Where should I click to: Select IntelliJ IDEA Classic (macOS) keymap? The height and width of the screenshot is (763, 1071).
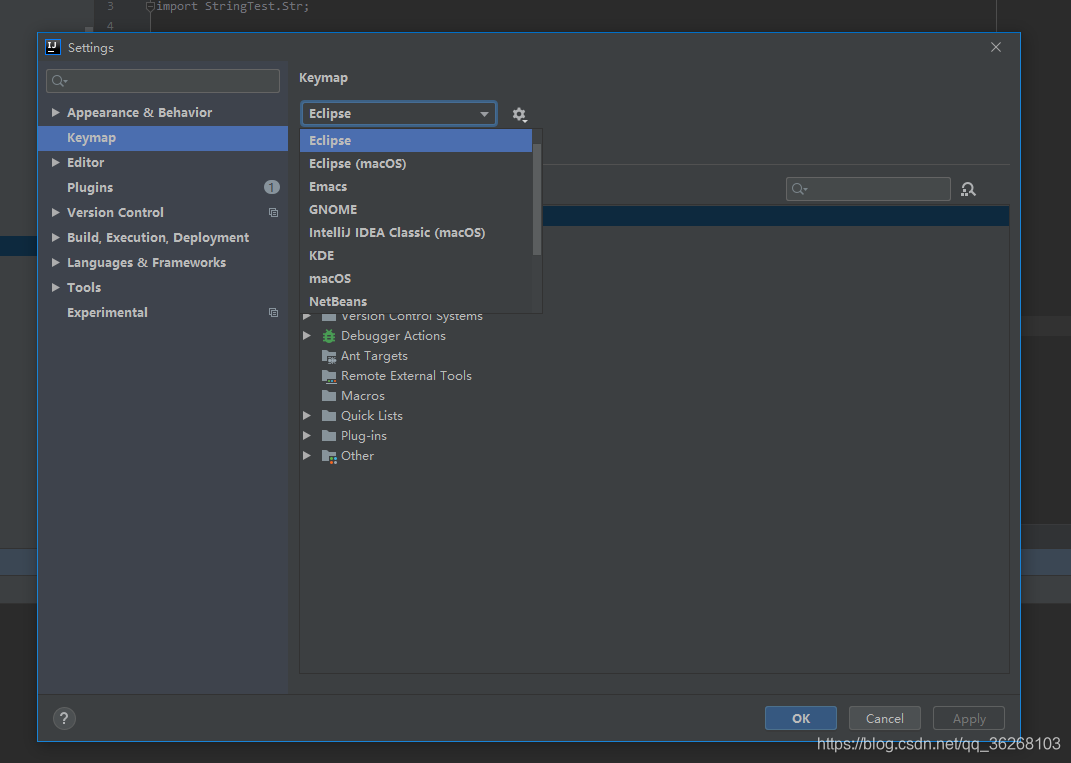[x=416, y=232]
